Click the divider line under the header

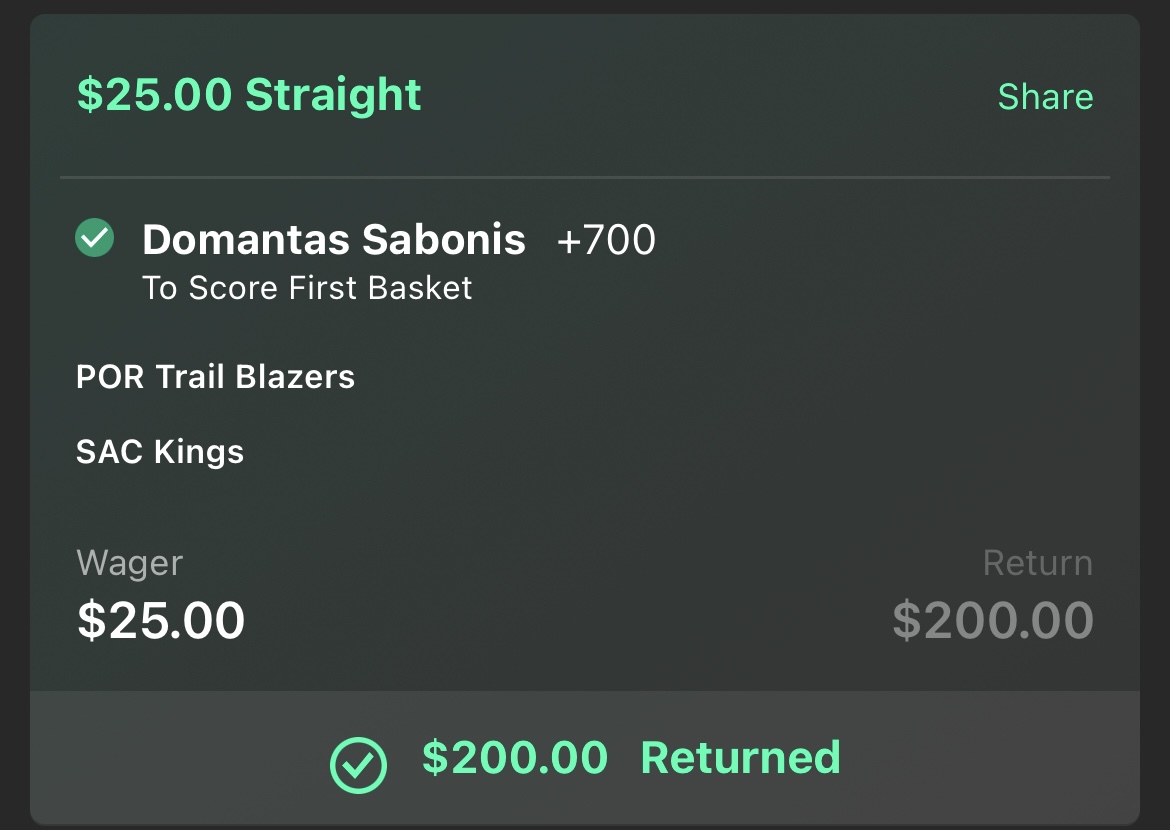pos(585,178)
